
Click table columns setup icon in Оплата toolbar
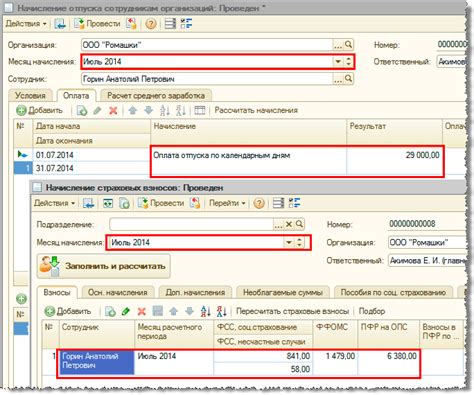point(200,110)
